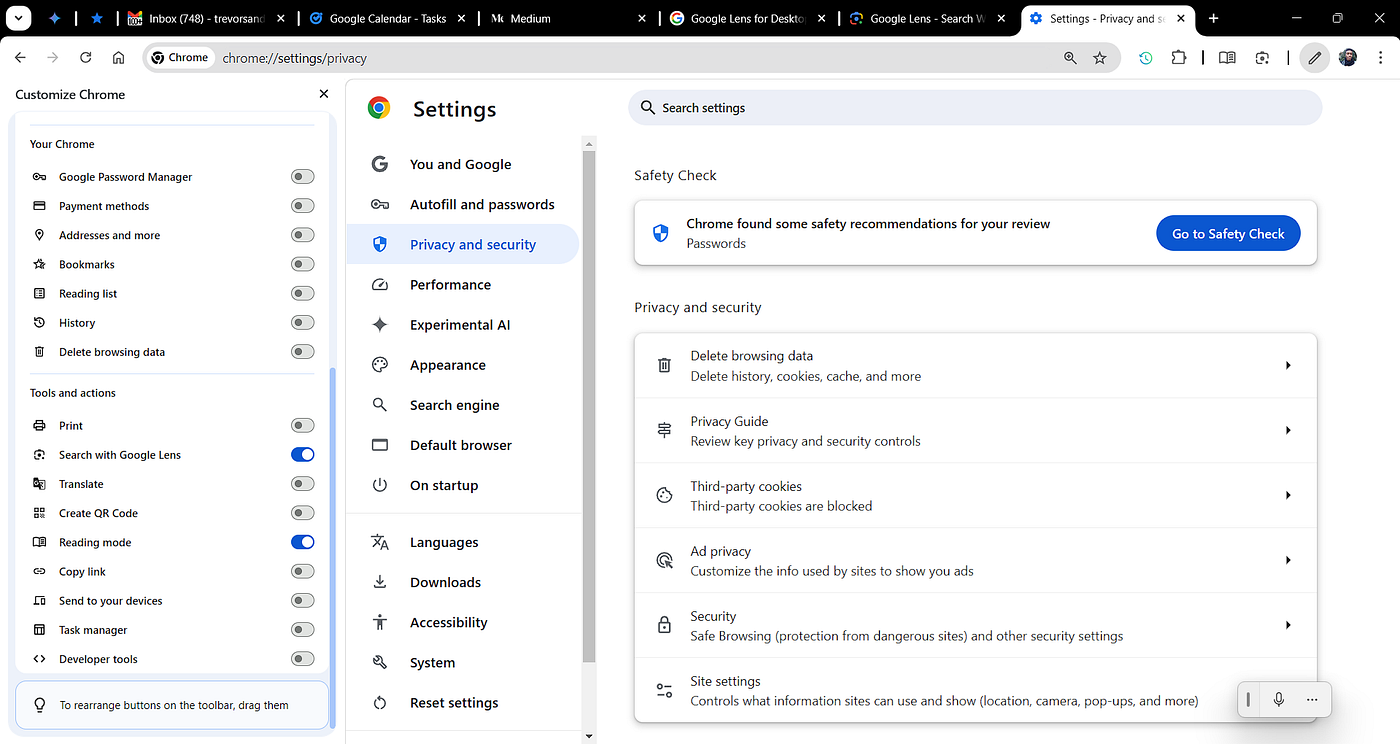Click the zoom magnifier in address bar

1070,58
